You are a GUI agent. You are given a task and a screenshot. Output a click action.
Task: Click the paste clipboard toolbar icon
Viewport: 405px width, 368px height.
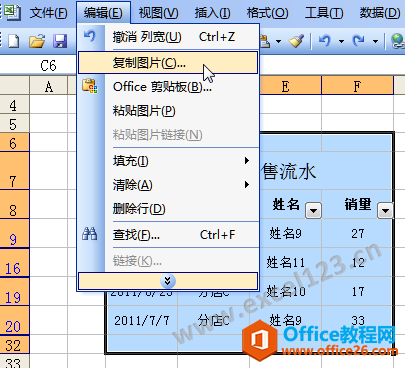click(x=265, y=41)
